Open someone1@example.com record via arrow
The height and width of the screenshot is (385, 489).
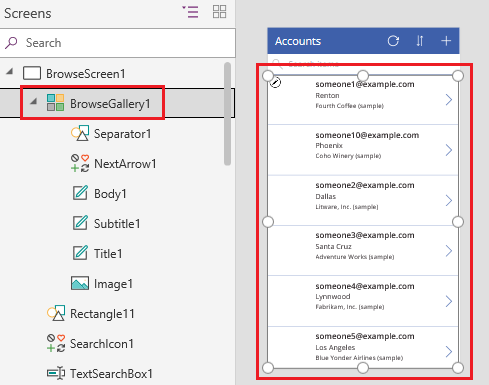click(449, 99)
